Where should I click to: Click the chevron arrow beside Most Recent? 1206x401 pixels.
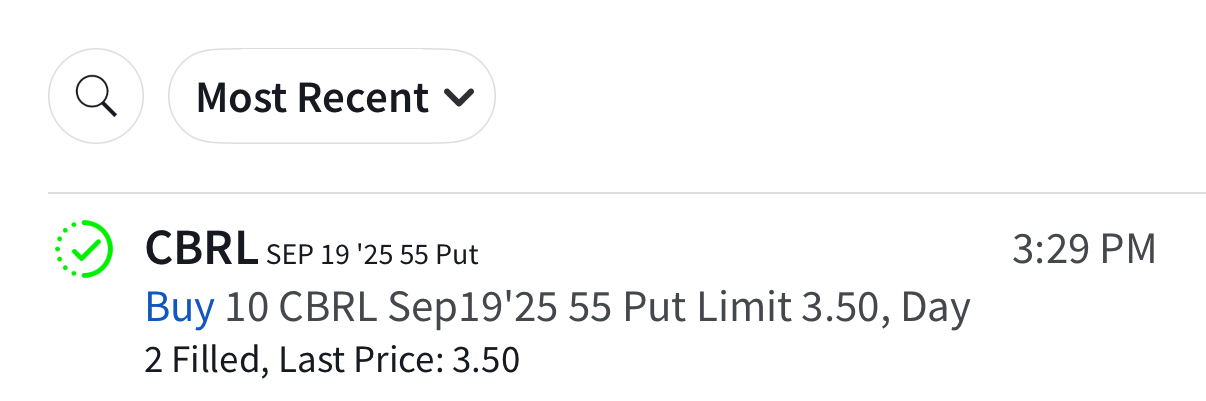pyautogui.click(x=458, y=98)
